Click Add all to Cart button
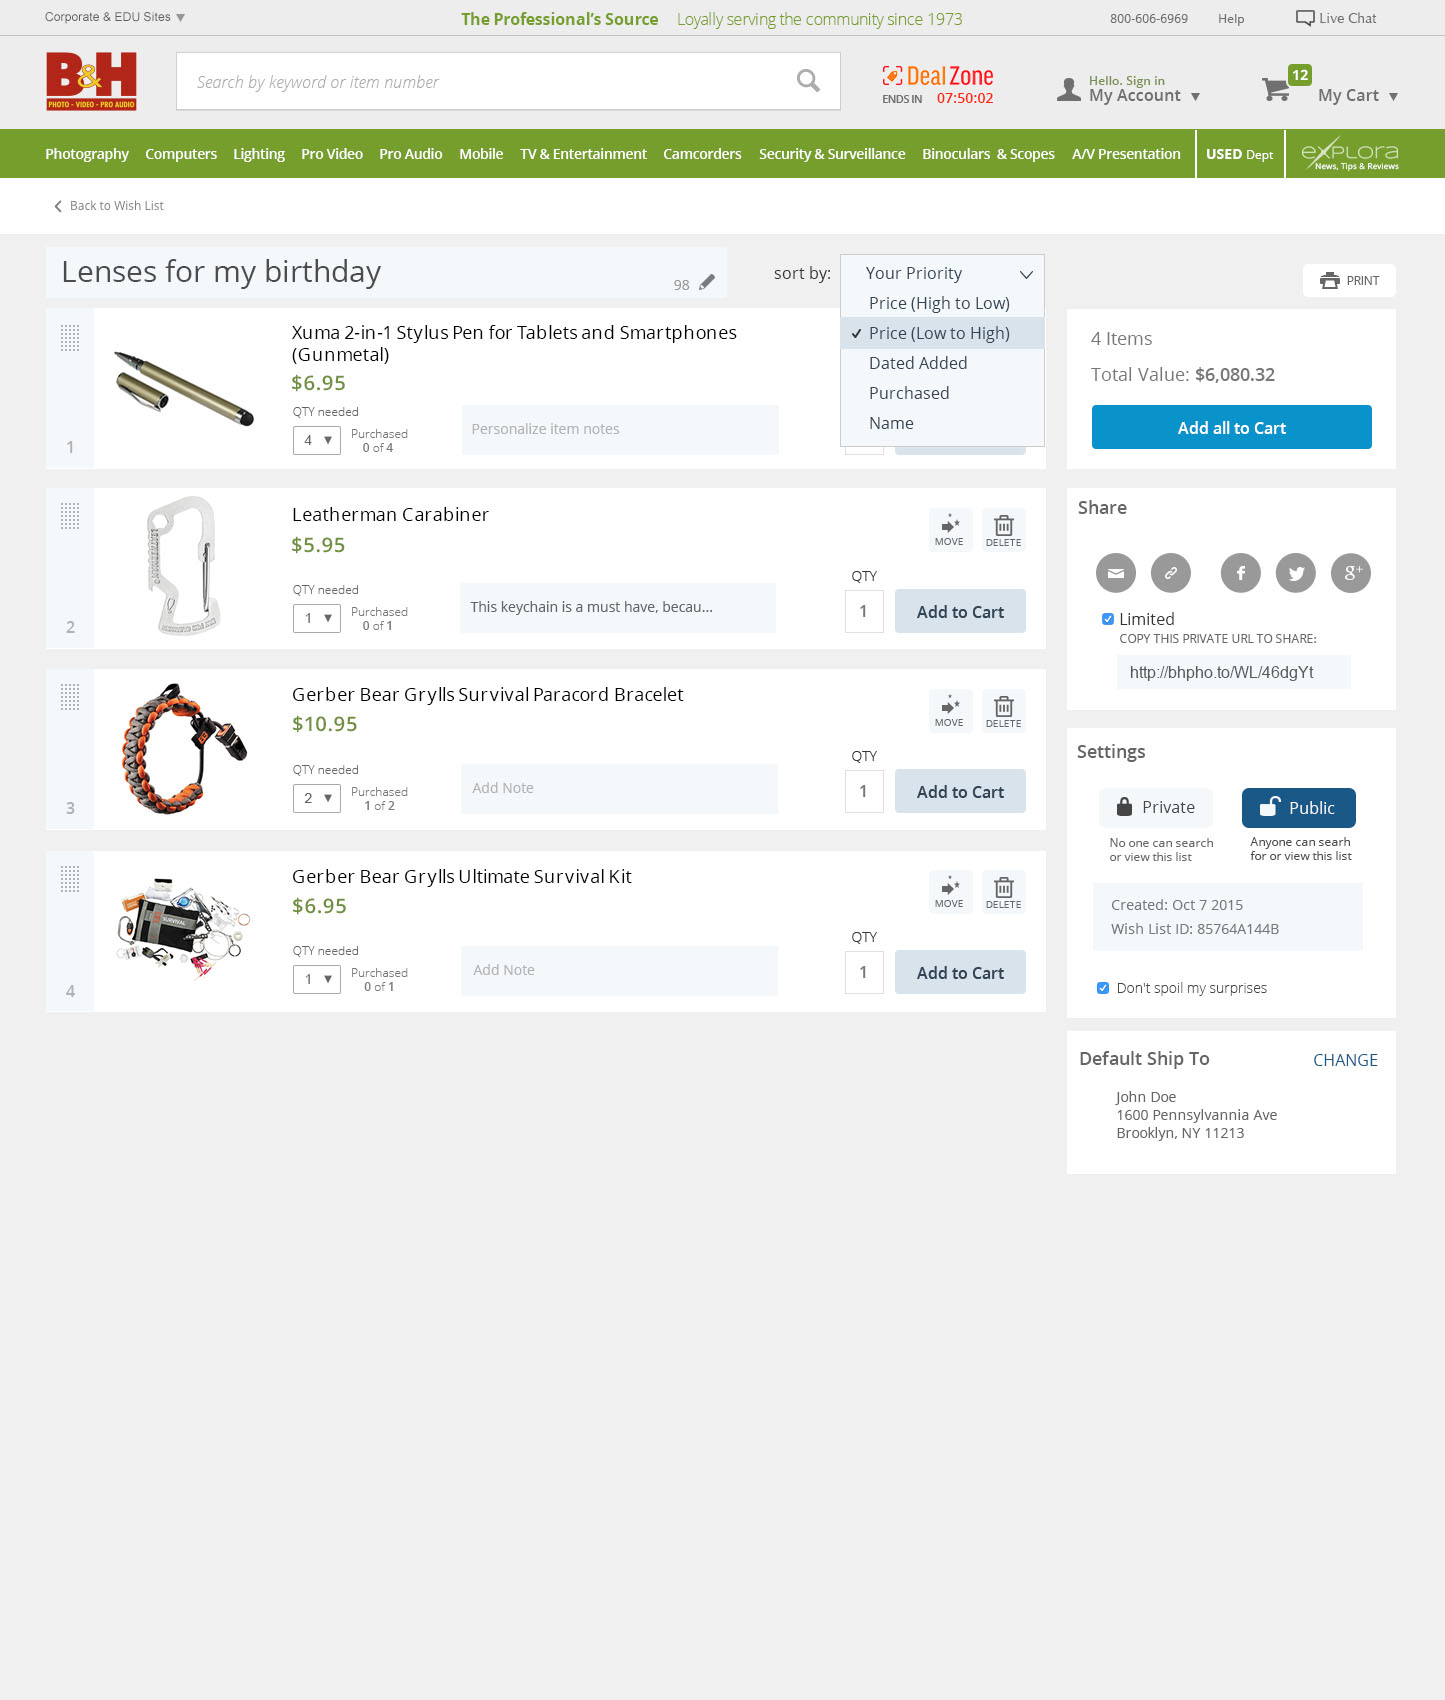This screenshot has height=1700, width=1445. [1232, 427]
